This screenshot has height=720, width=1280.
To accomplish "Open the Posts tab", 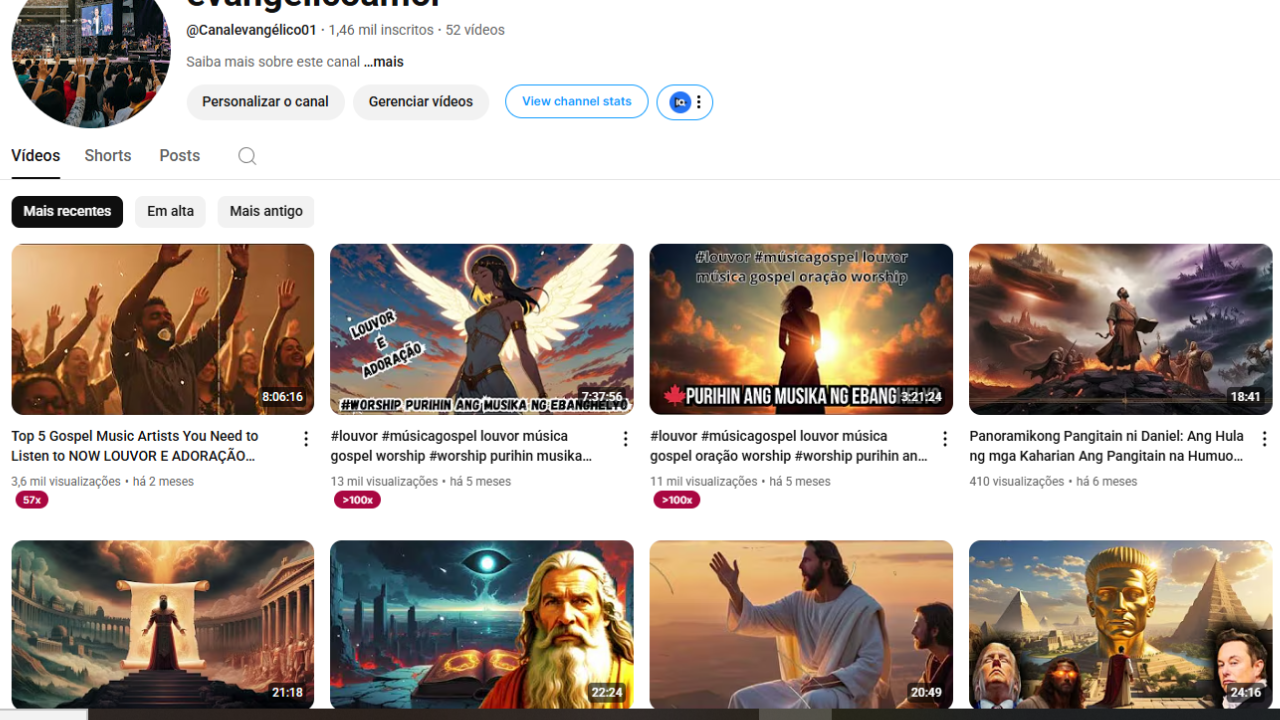I will [180, 156].
